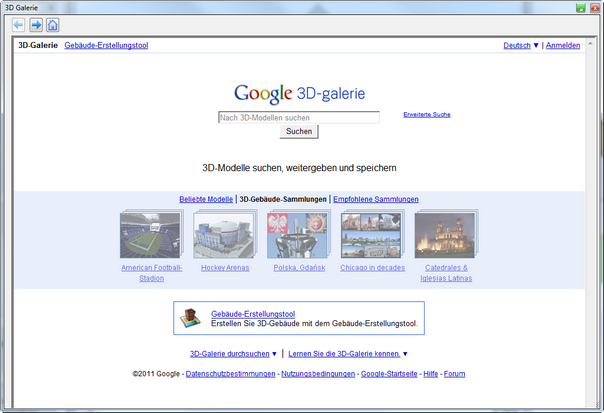This screenshot has width=604, height=413.
Task: Open Datenschutzbestimmungen footer link
Action: point(230,374)
